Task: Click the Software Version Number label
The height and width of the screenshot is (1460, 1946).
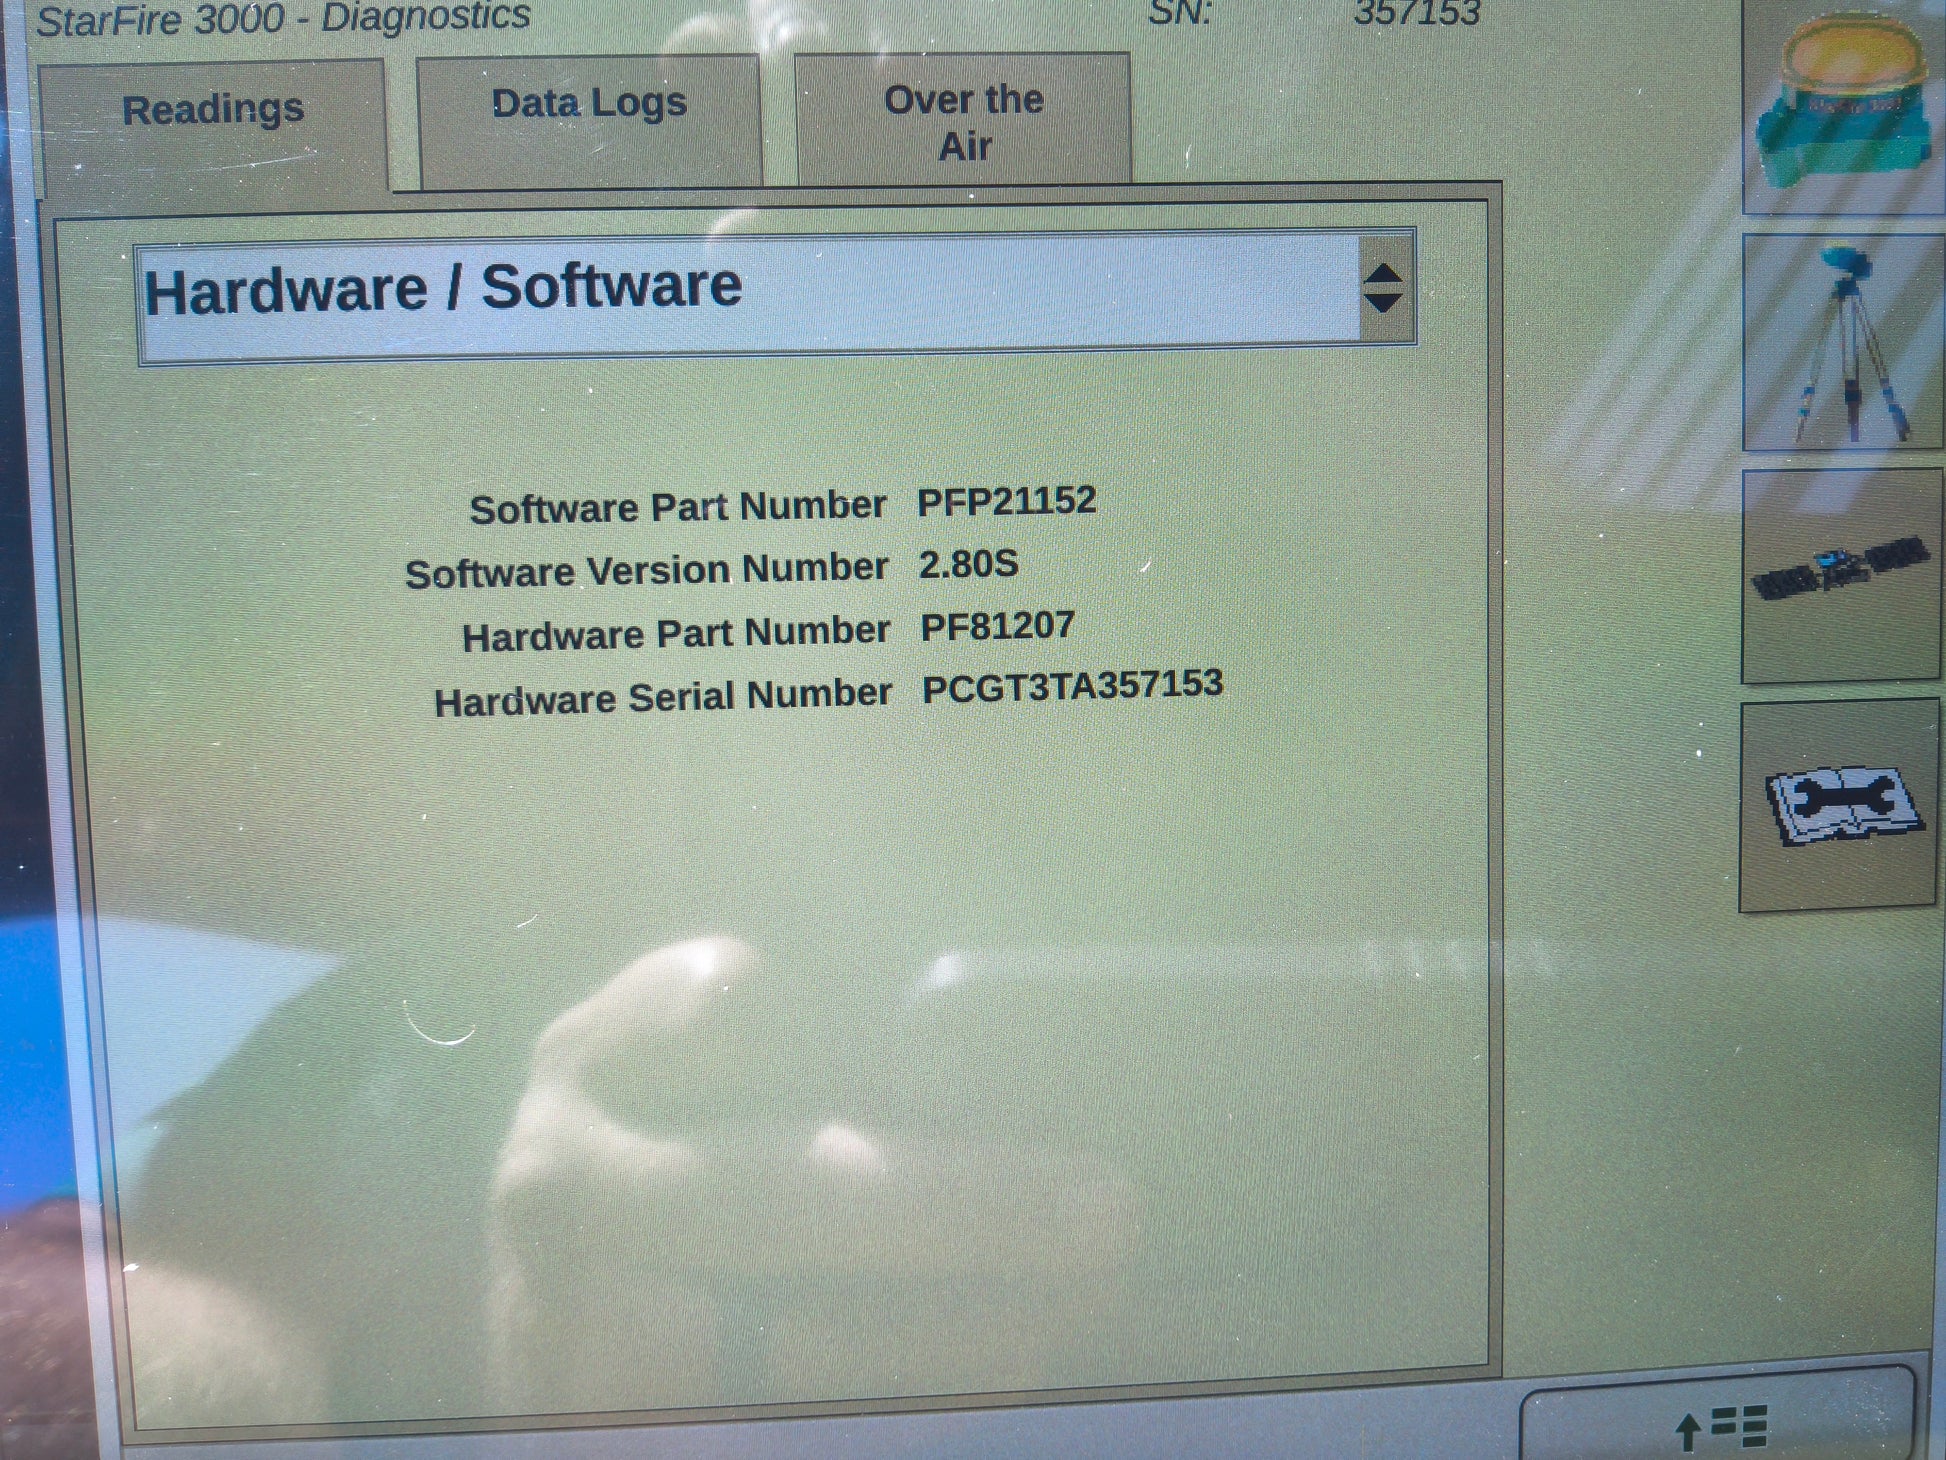Action: (646, 571)
